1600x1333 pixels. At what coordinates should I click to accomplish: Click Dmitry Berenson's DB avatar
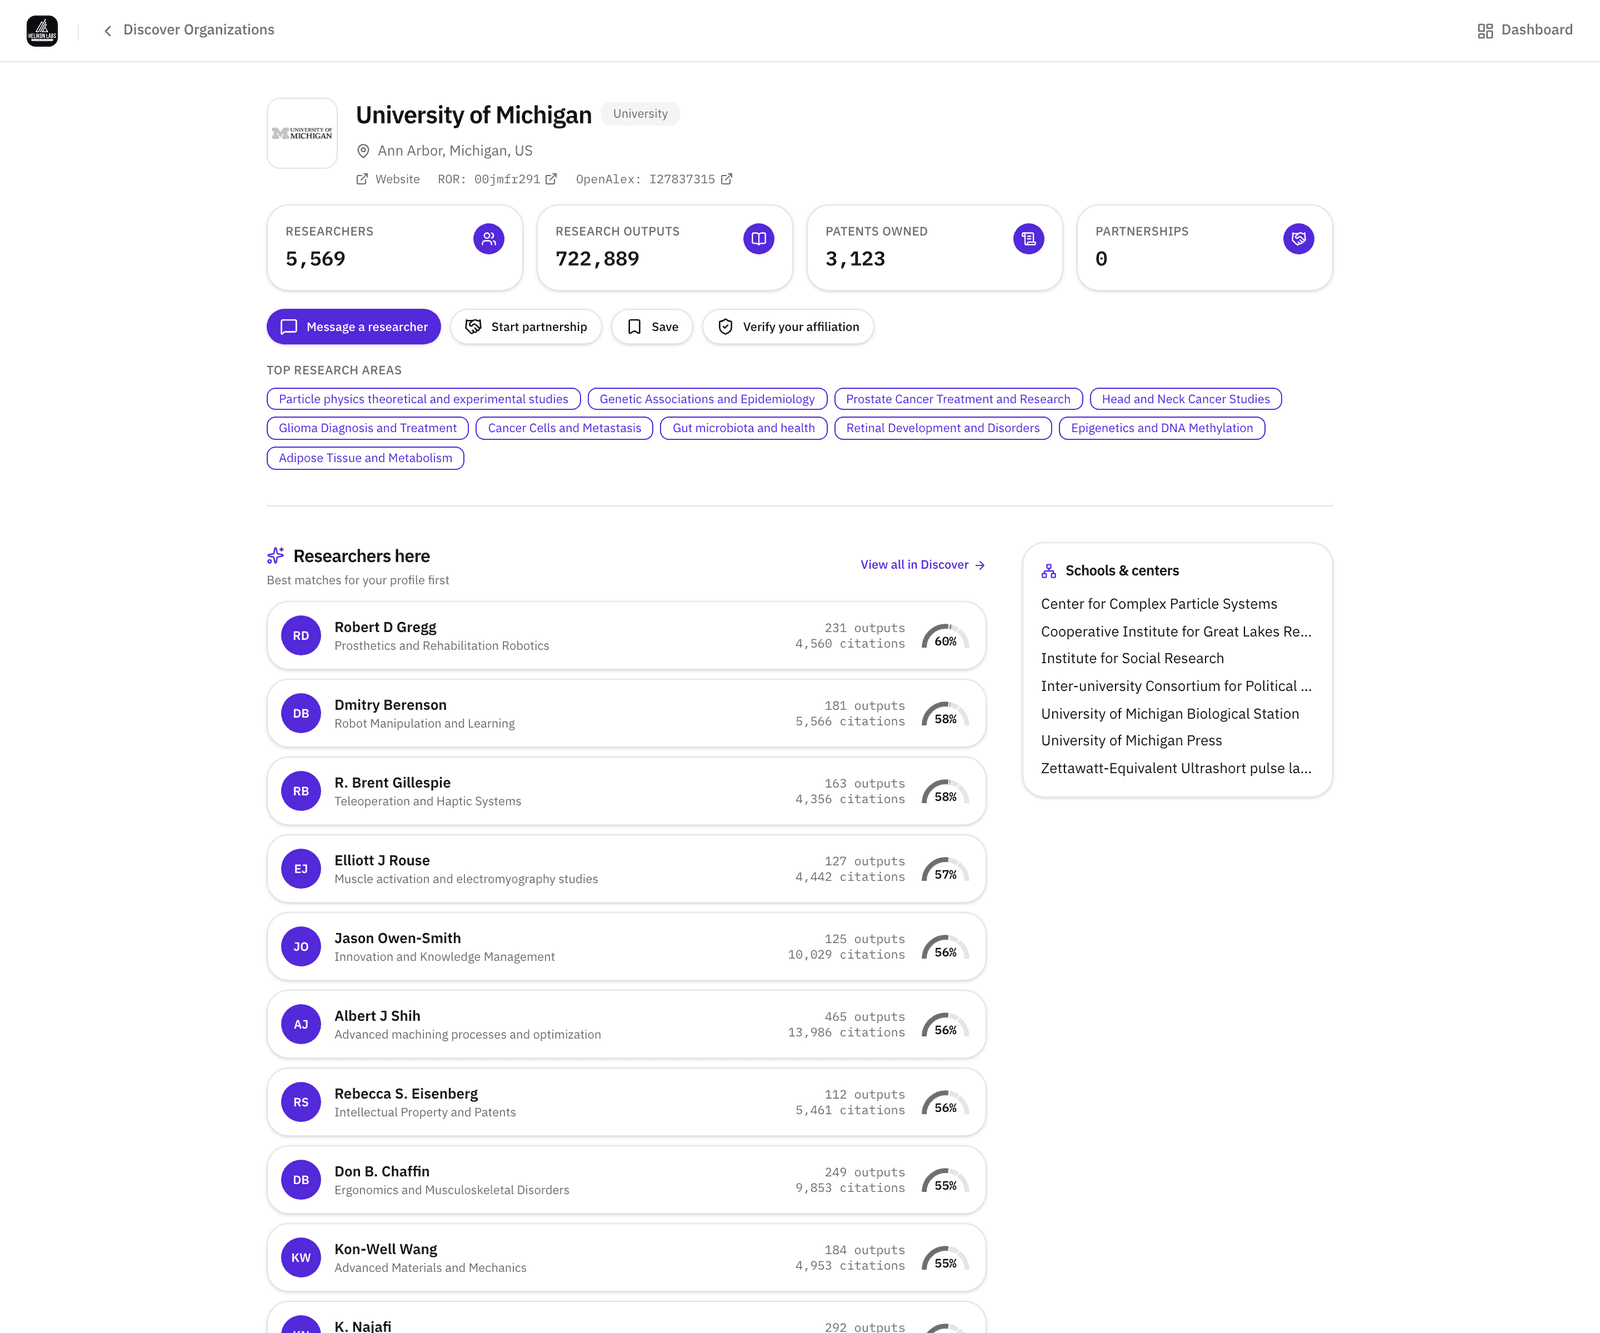(301, 714)
